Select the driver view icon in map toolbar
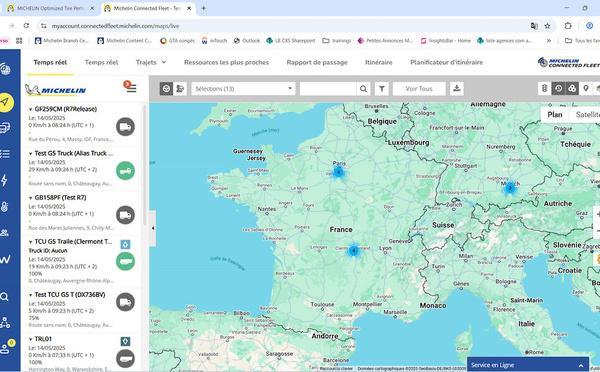Image resolution: width=600 pixels, height=372 pixels. (x=180, y=89)
